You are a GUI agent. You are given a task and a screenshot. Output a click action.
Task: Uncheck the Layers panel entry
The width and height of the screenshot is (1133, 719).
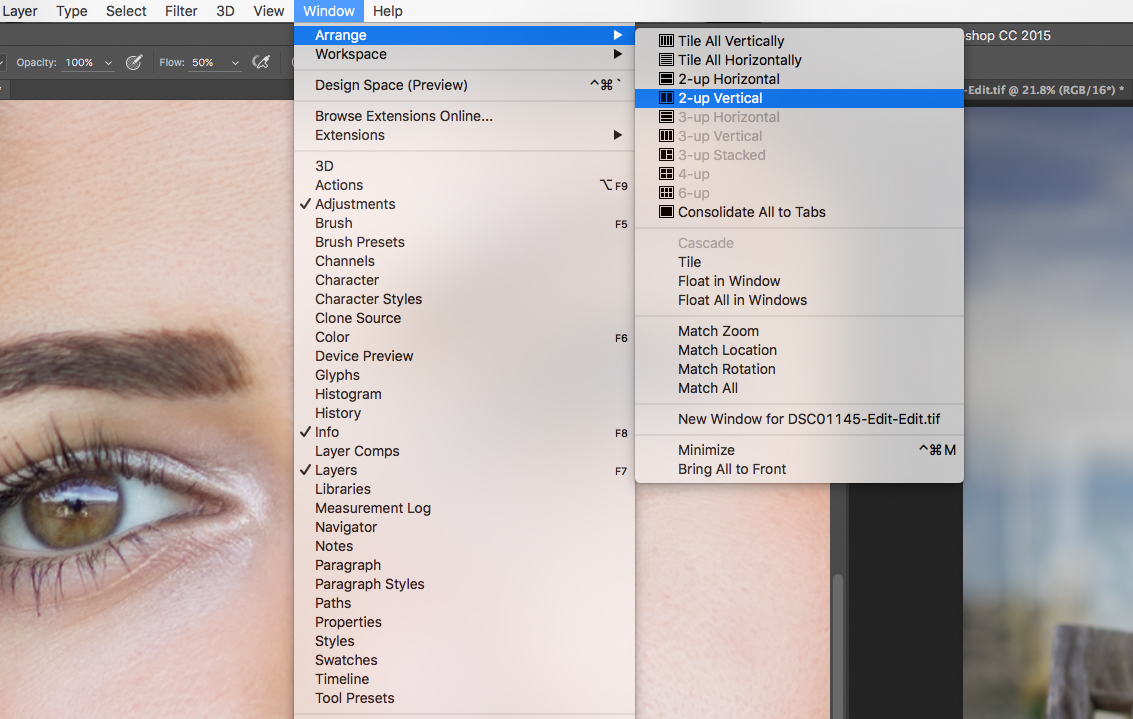305,469
